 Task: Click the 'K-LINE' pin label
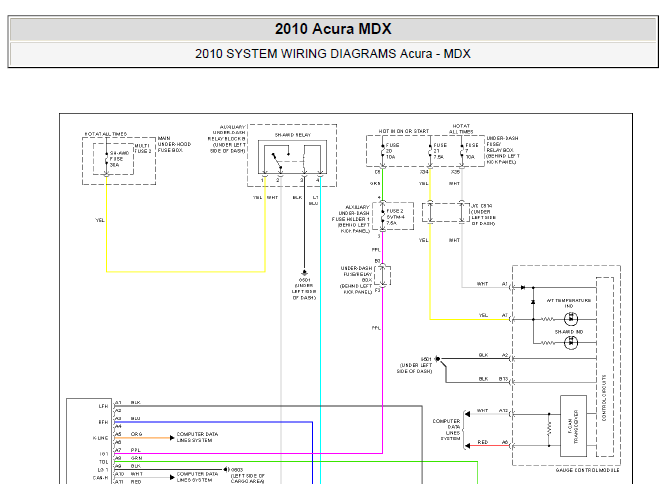[100, 438]
